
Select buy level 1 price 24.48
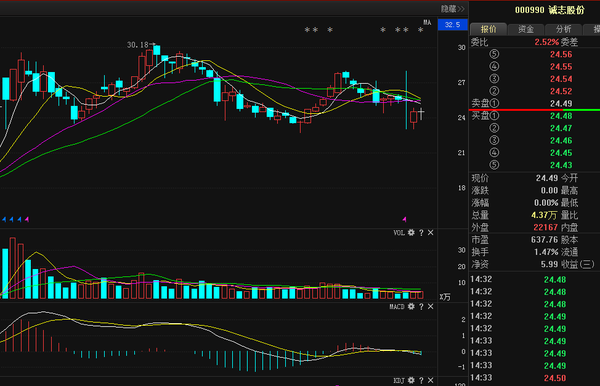click(x=561, y=116)
